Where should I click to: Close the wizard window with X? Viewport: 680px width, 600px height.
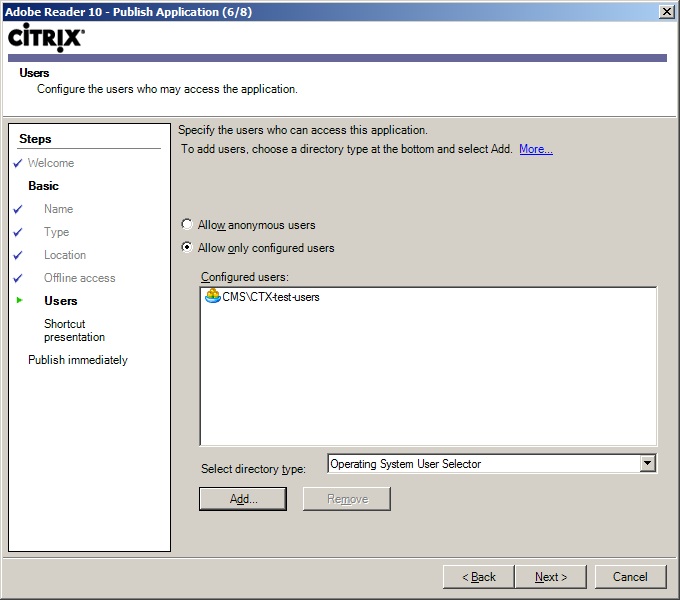[x=667, y=12]
